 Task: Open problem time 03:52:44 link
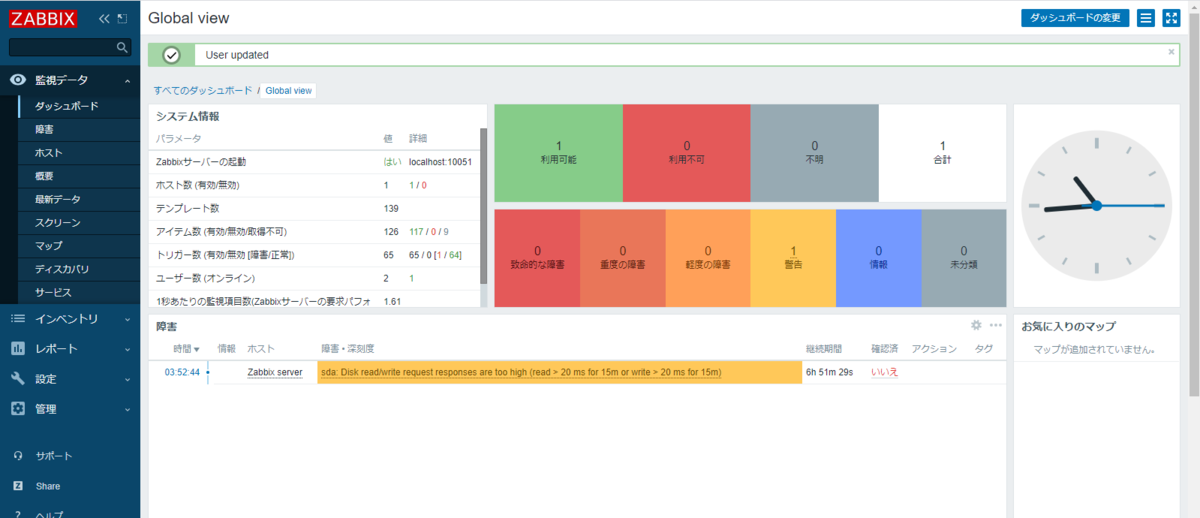[x=182, y=372]
